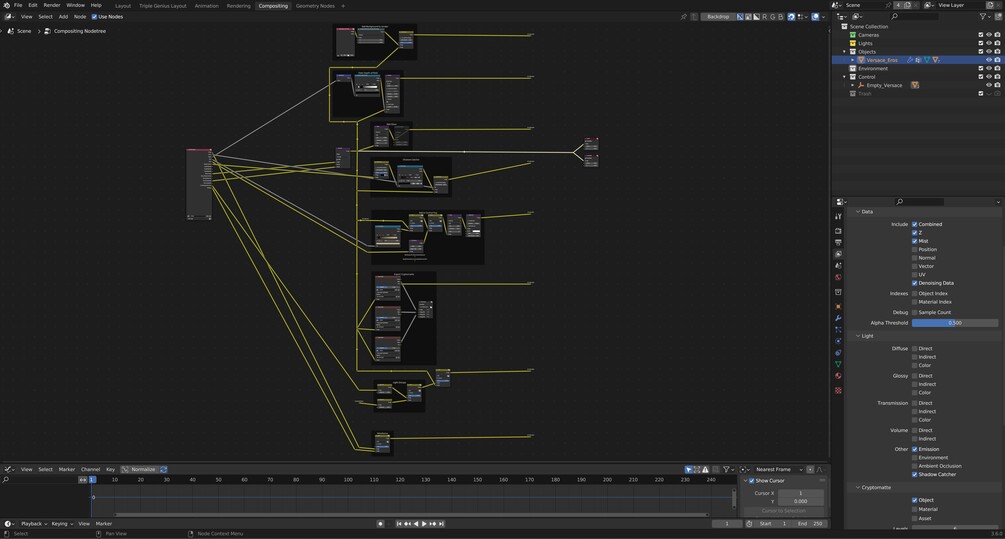Open the File menu
The image size is (1005, 539).
point(18,5)
